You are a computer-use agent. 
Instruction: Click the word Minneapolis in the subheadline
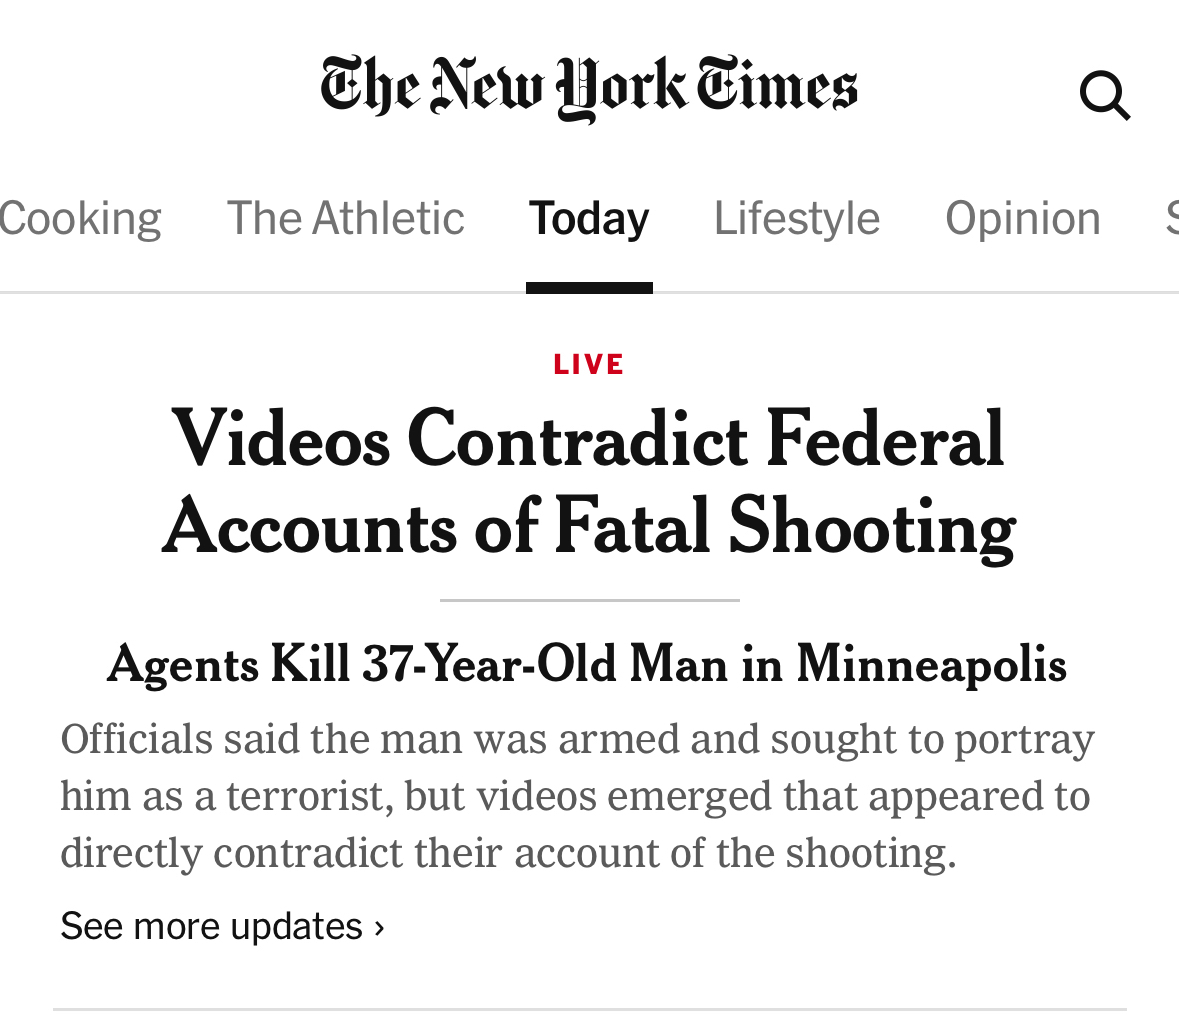tap(931, 664)
